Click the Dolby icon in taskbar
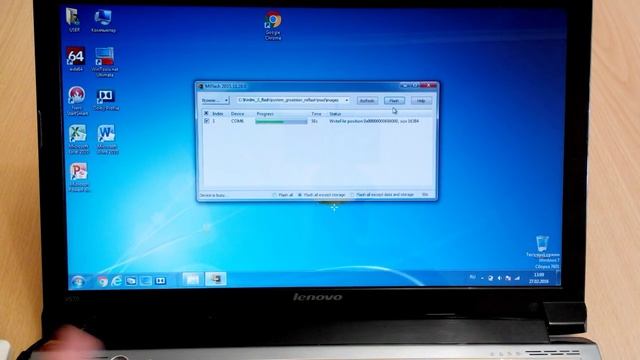The image size is (640, 360). pos(160,280)
